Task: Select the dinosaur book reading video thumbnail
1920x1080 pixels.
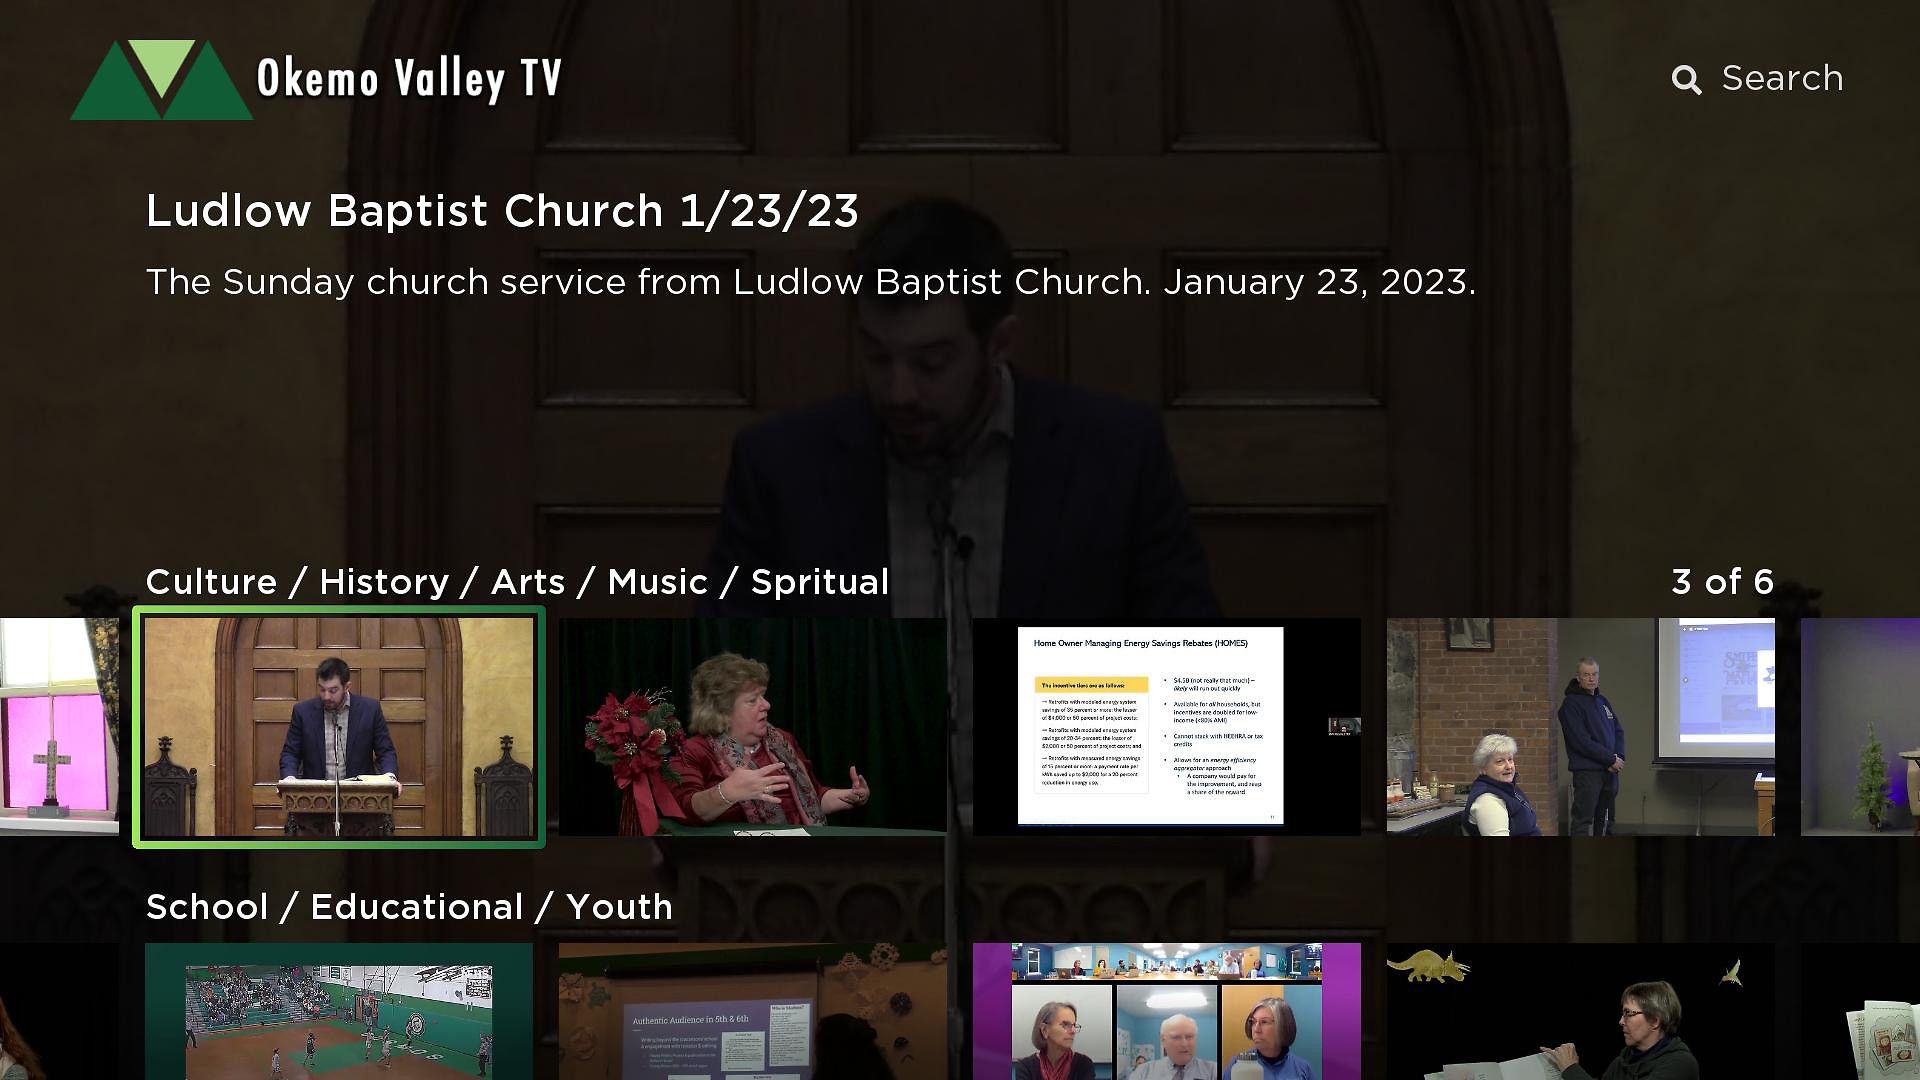Action: click(x=1581, y=1011)
